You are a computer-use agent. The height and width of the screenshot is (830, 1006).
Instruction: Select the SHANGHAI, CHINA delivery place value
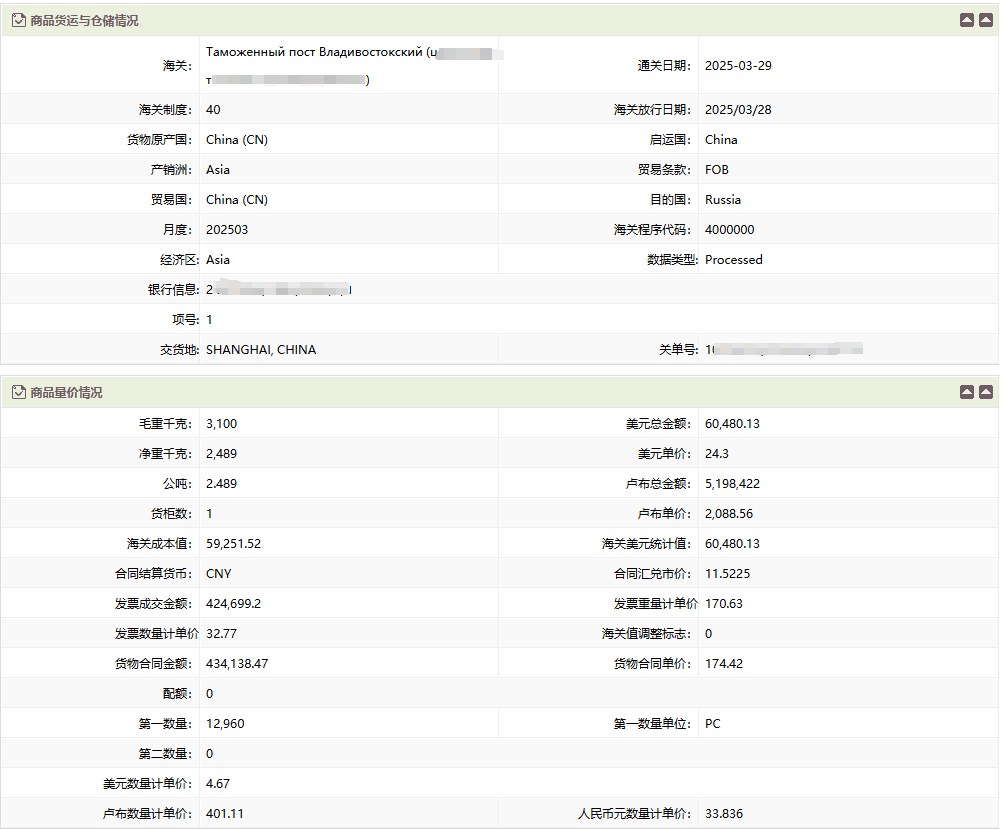click(261, 350)
